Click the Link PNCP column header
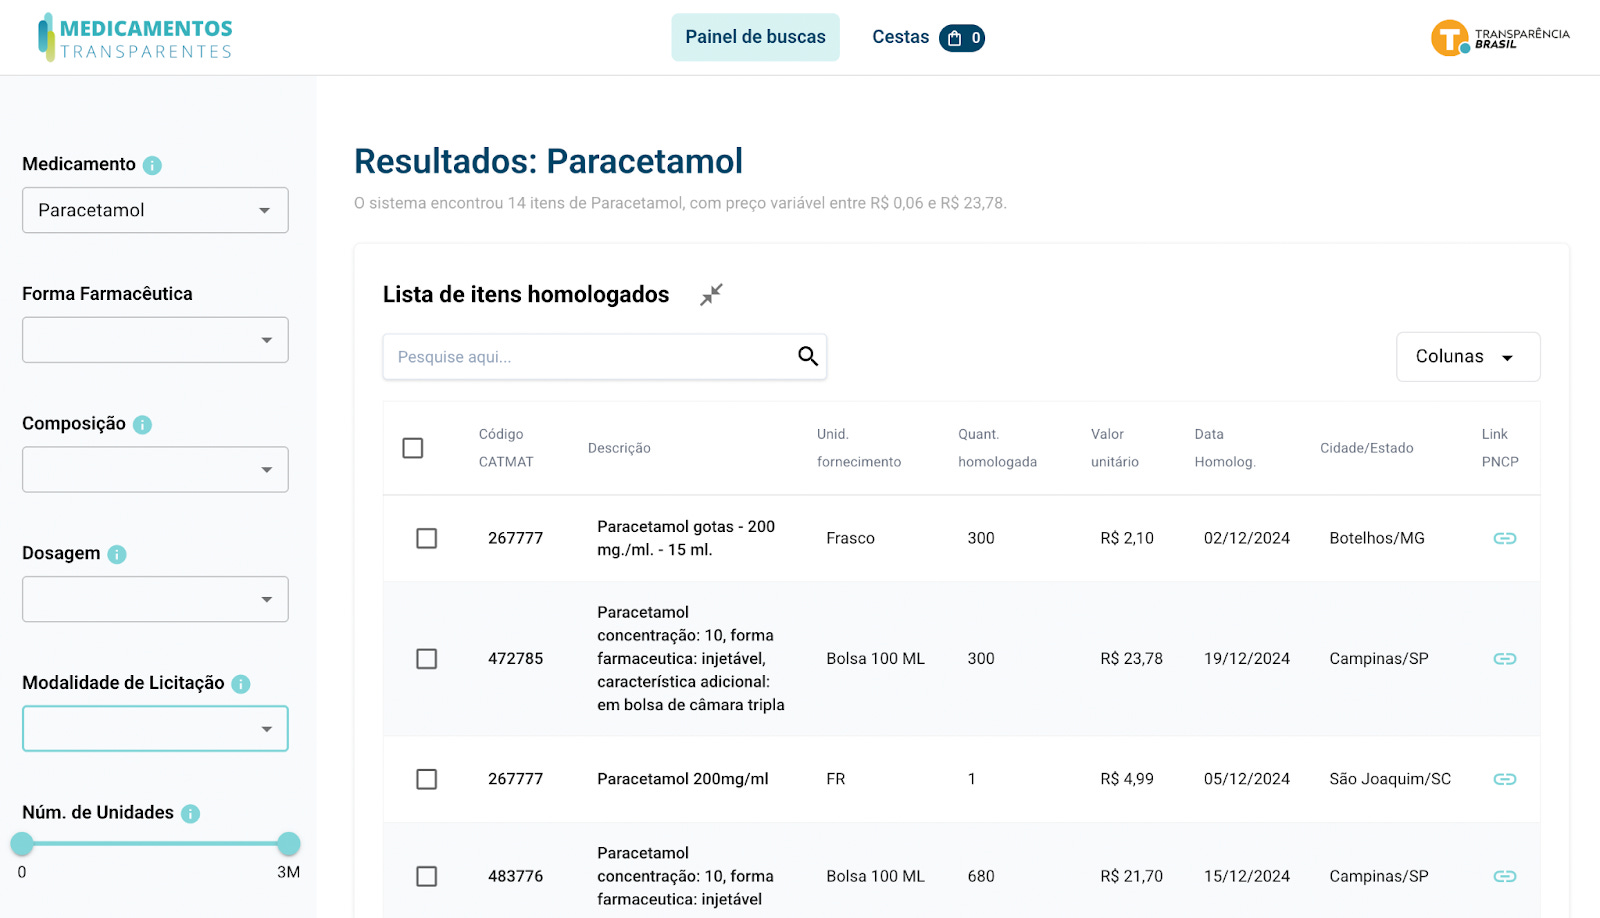The height and width of the screenshot is (918, 1600). pyautogui.click(x=1500, y=448)
